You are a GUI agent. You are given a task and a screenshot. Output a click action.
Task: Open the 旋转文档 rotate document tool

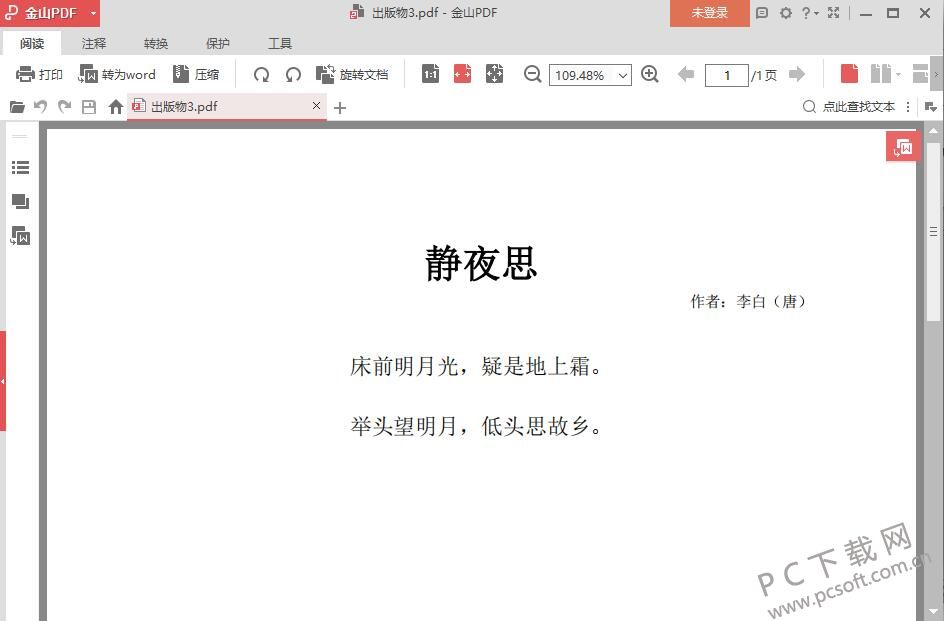pyautogui.click(x=352, y=74)
